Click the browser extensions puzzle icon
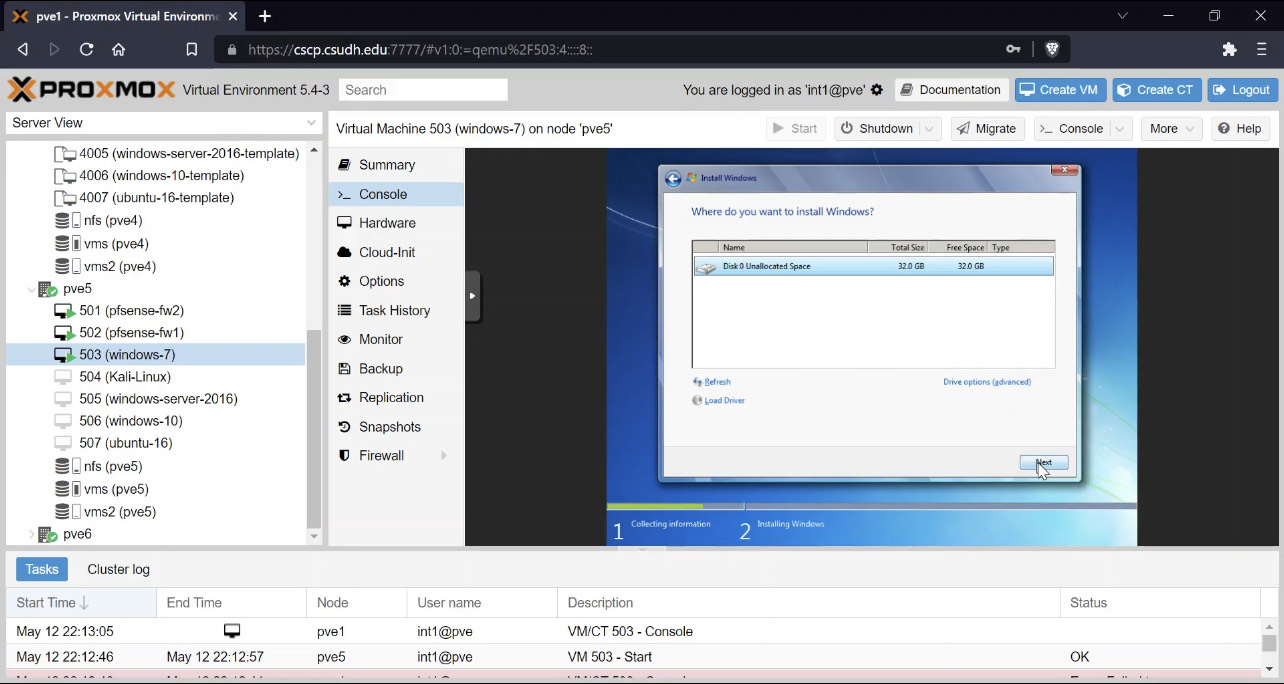 [1230, 49]
